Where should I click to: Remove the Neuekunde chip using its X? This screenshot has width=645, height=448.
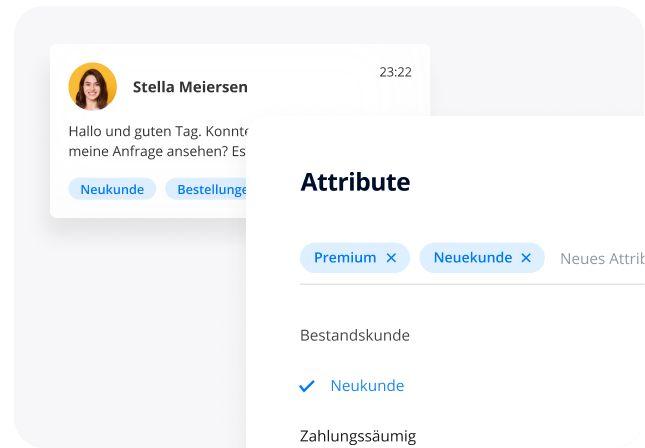[x=526, y=258]
